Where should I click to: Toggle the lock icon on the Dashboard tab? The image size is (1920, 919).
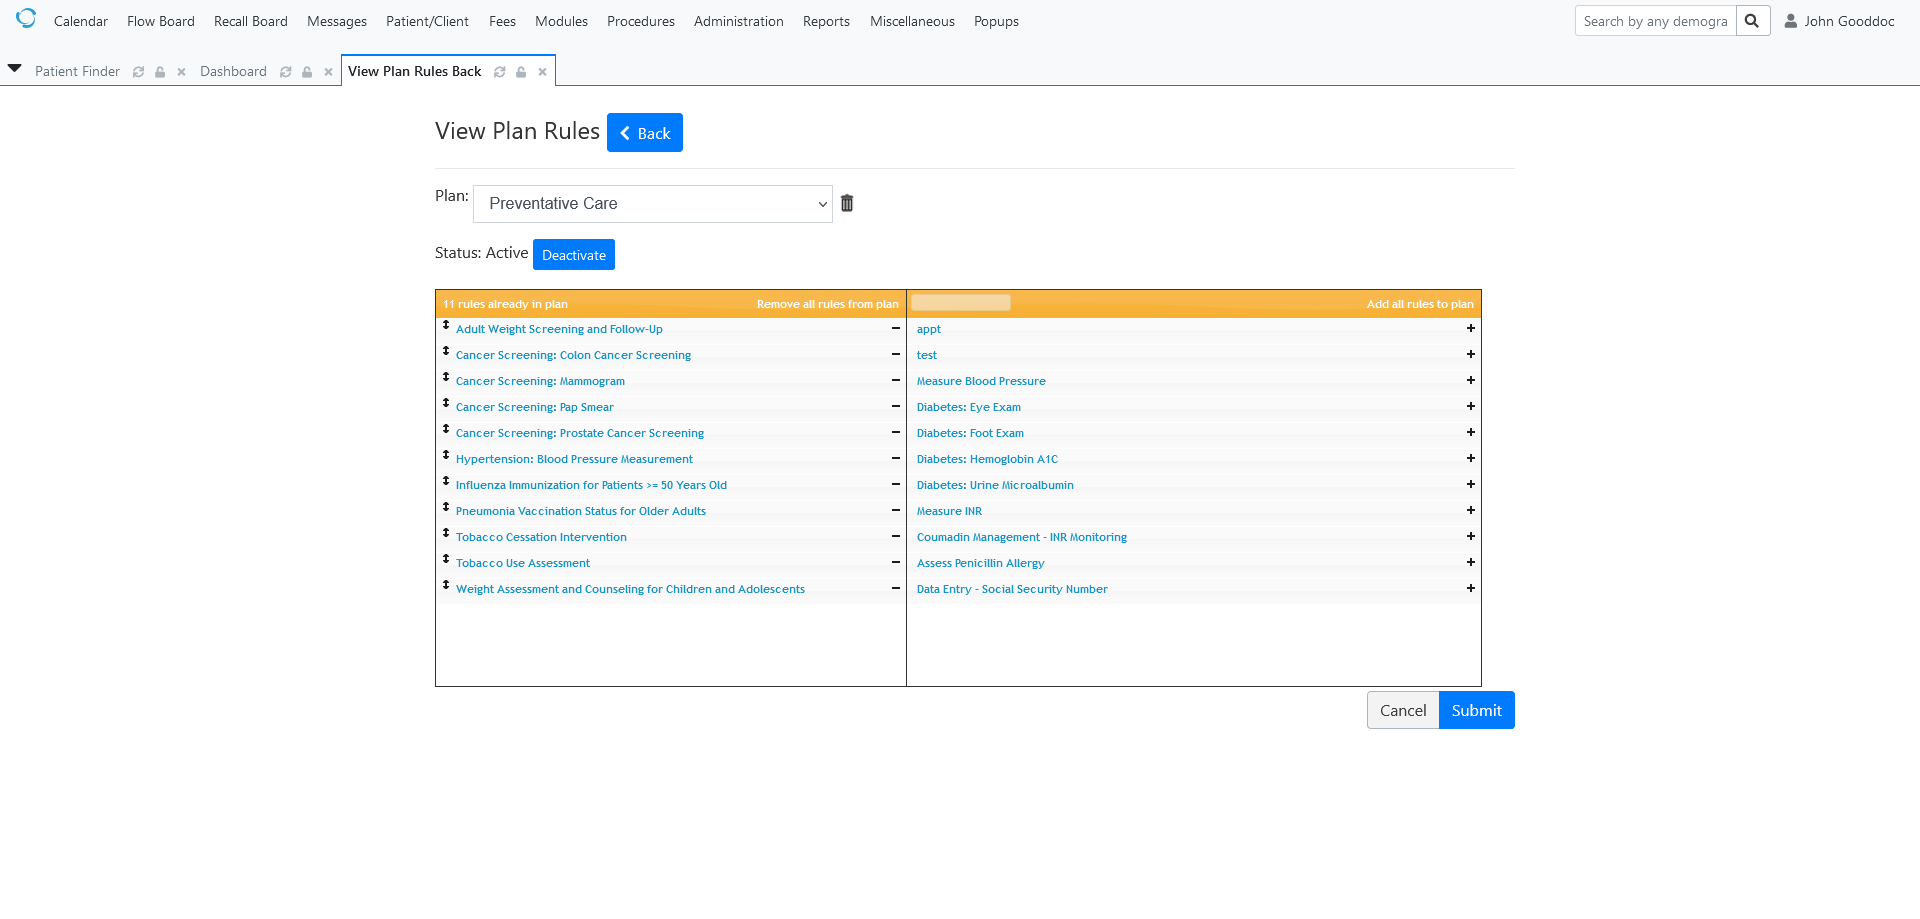pos(307,71)
